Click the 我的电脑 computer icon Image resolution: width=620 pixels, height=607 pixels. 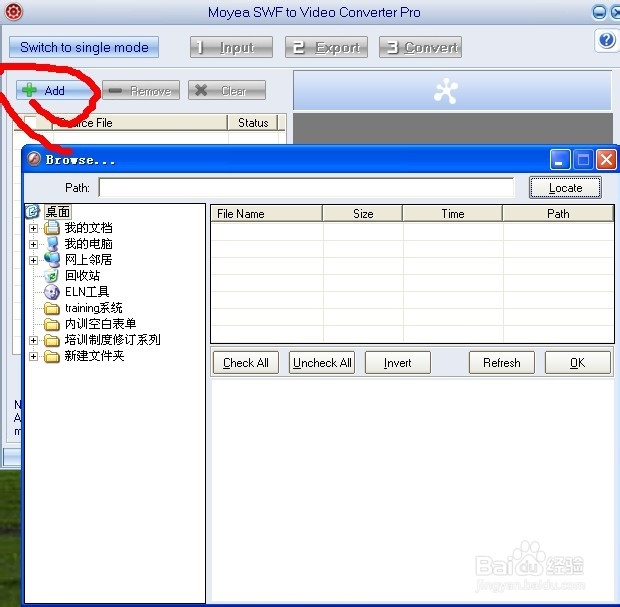pyautogui.click(x=52, y=244)
